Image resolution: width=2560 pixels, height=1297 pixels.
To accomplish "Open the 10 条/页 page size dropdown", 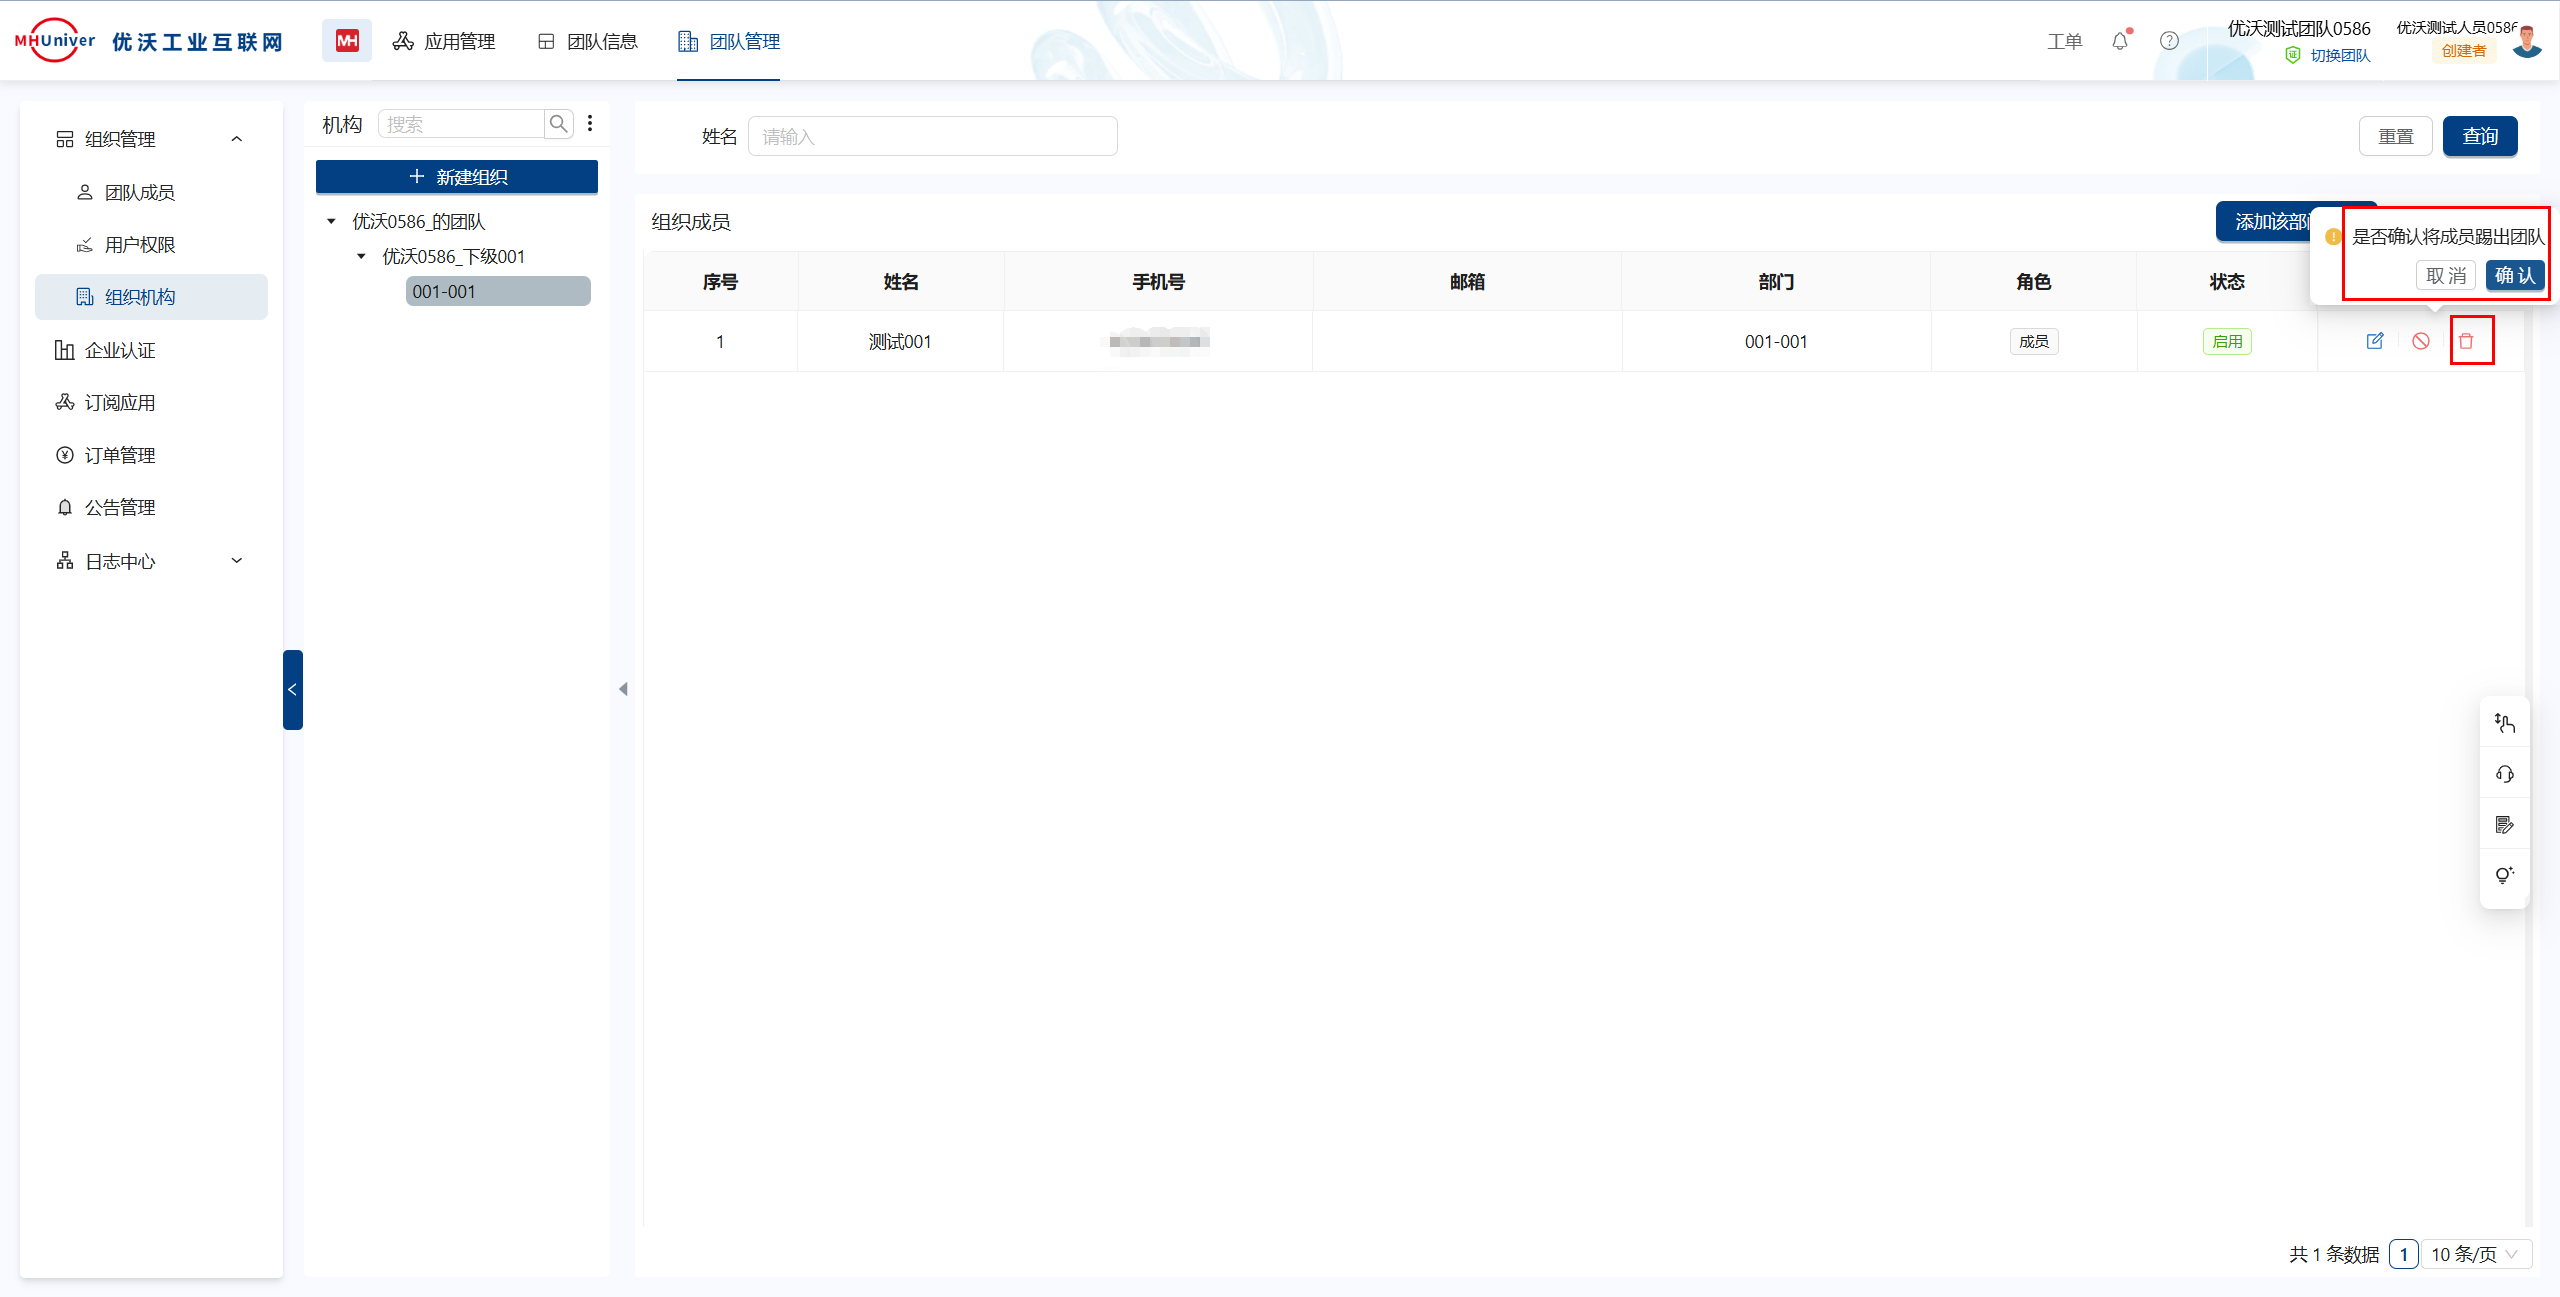I will click(2475, 1254).
